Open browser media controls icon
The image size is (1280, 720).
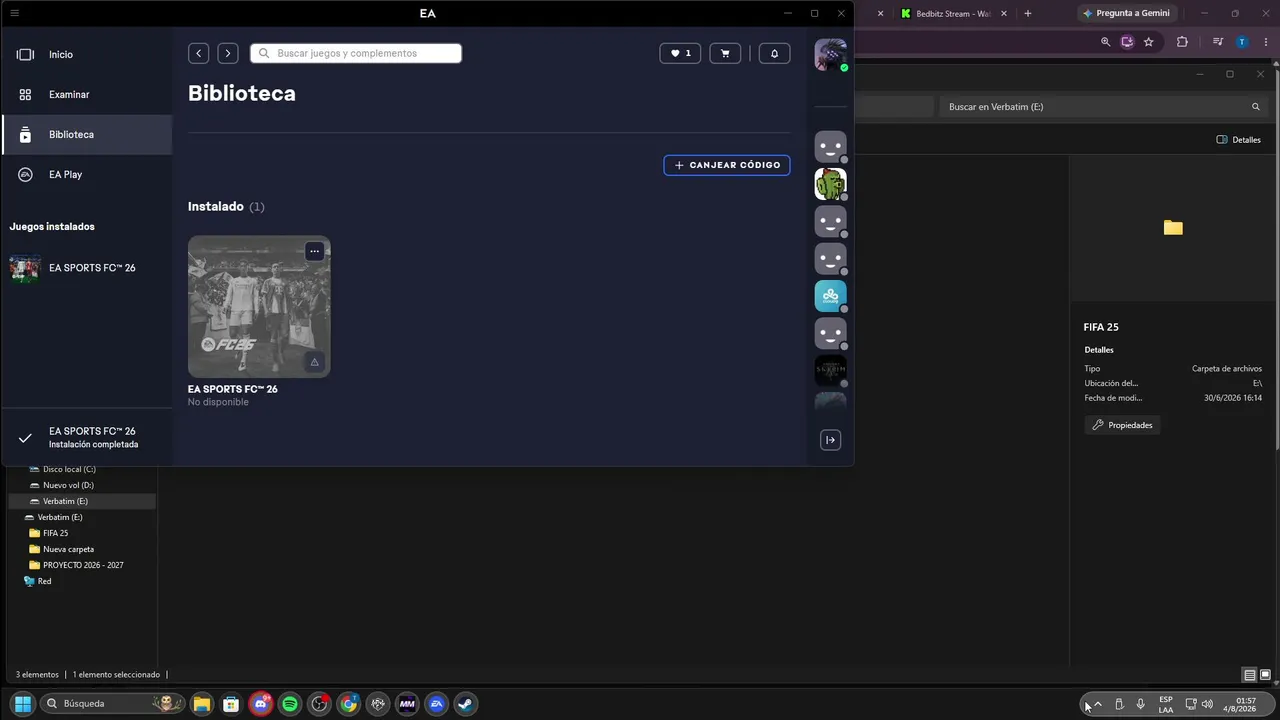tap(1218, 42)
